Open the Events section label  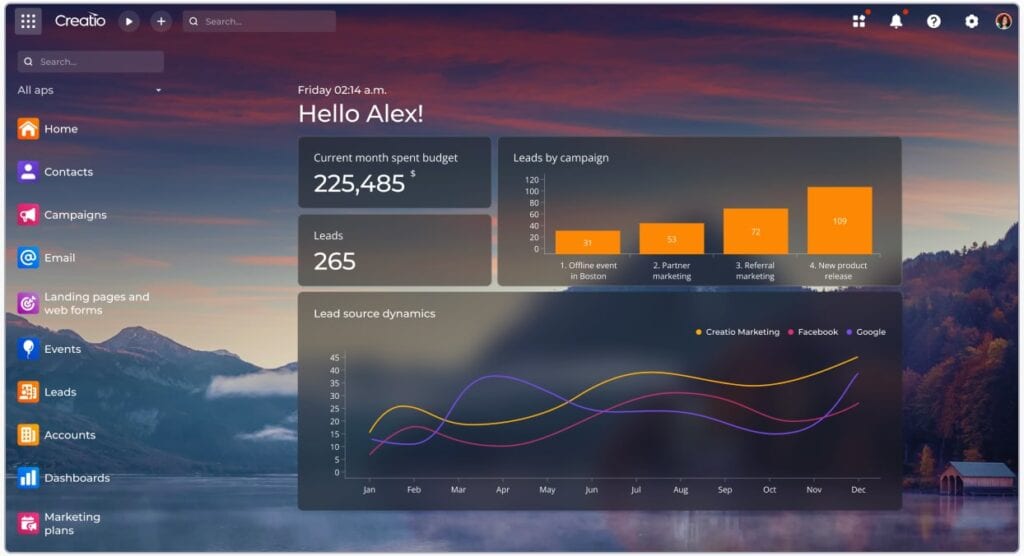pos(63,350)
